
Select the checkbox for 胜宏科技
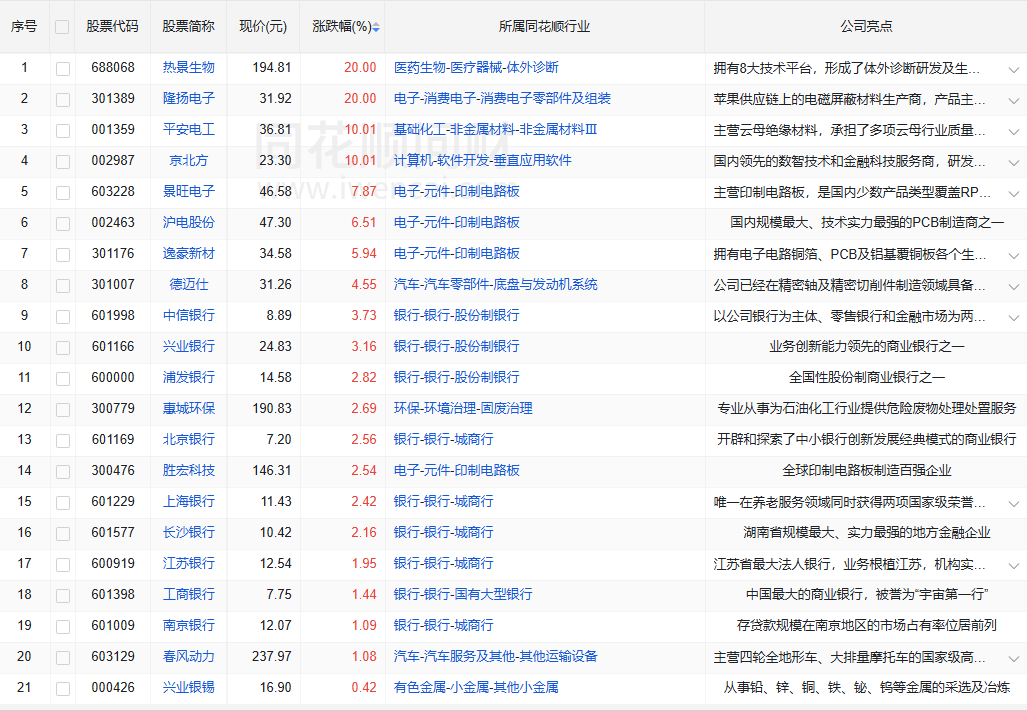63,472
